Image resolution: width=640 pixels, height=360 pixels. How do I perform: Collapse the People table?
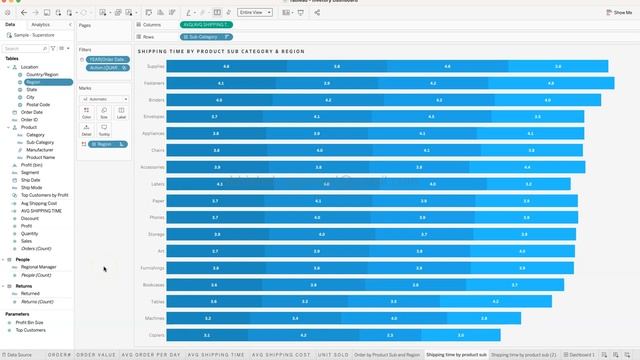click(x=3, y=260)
